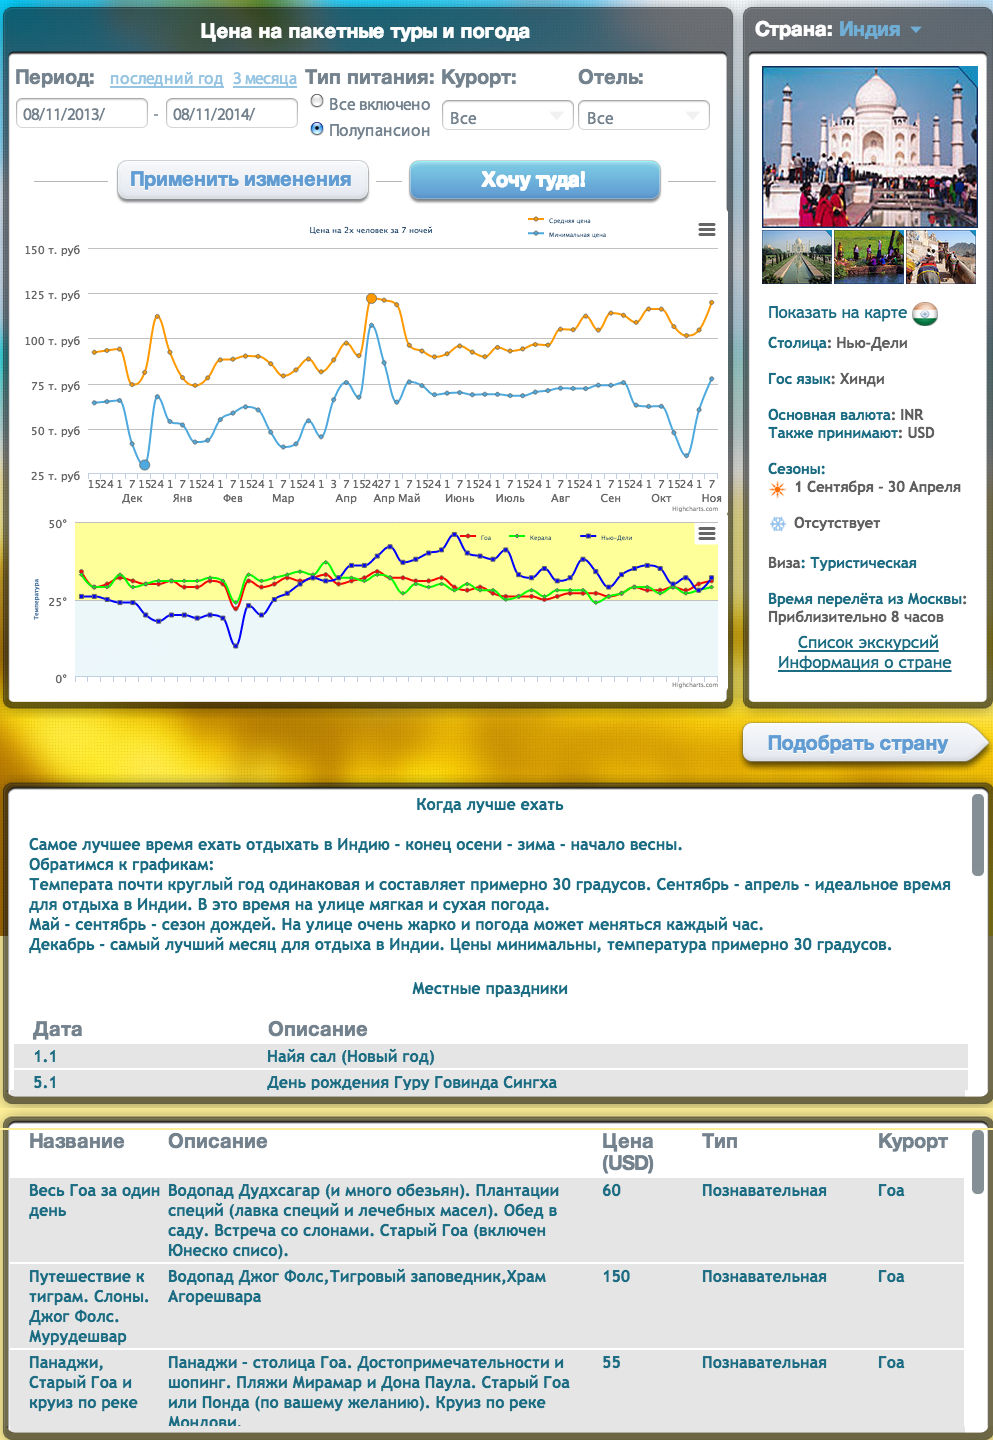
Task: Select the colorful crowd thumbnail
Action: 868,257
